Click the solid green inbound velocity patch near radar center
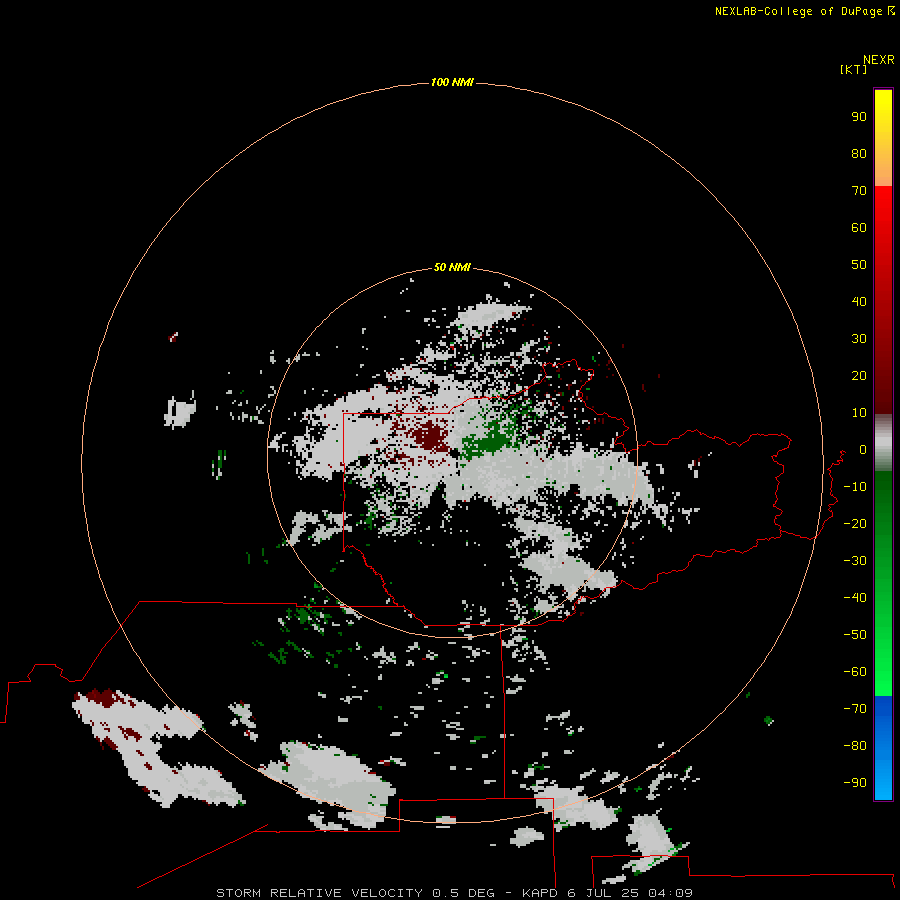 click(x=488, y=443)
